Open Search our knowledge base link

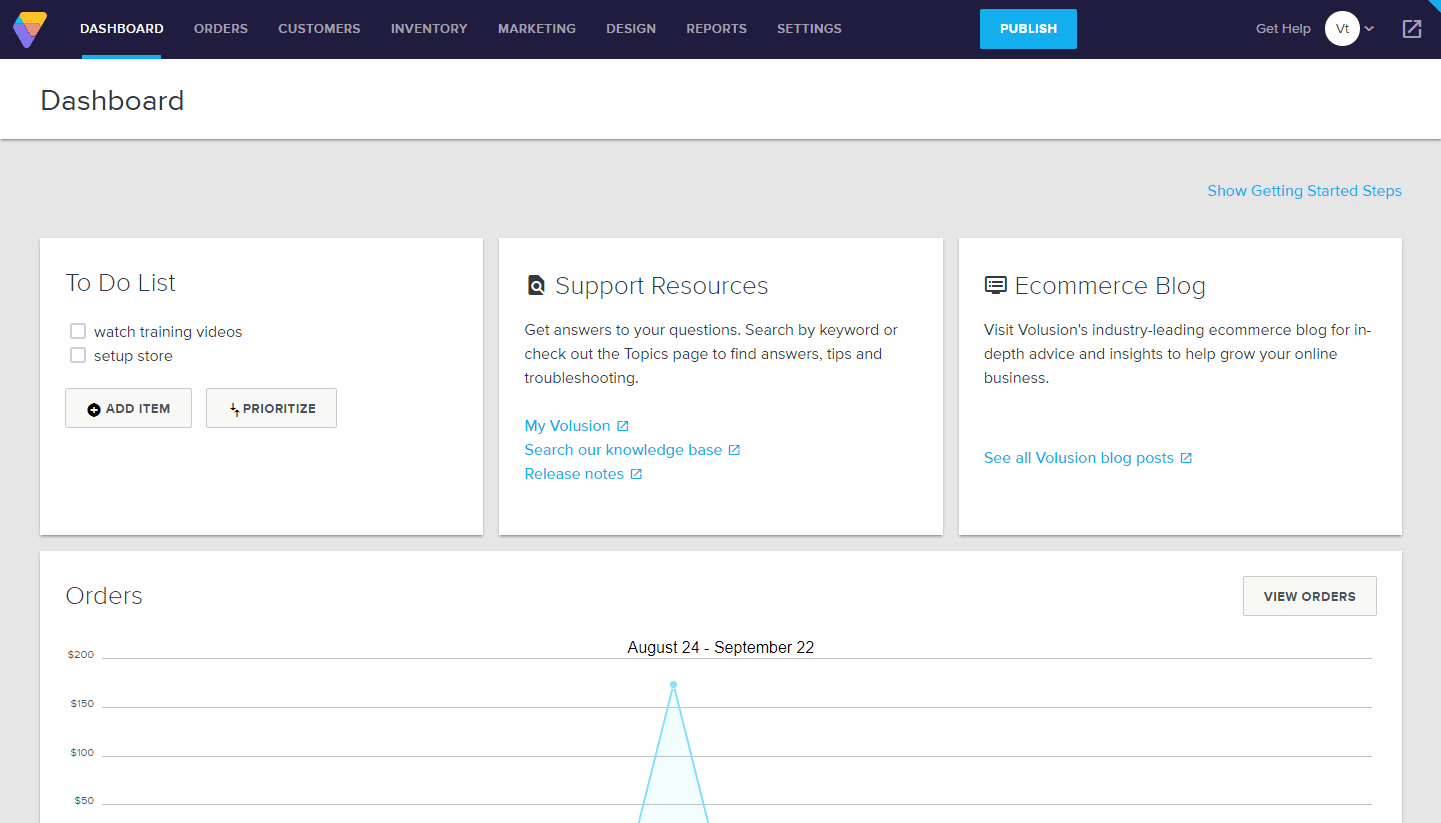[x=623, y=450]
